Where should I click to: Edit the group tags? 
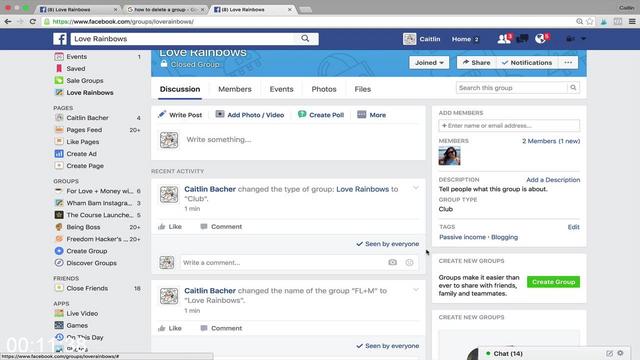(x=573, y=227)
